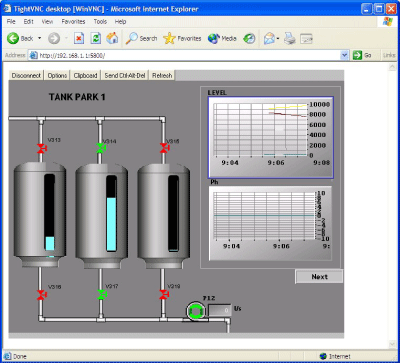
Task: Toggle the green V314 inlet valve
Action: click(100, 148)
